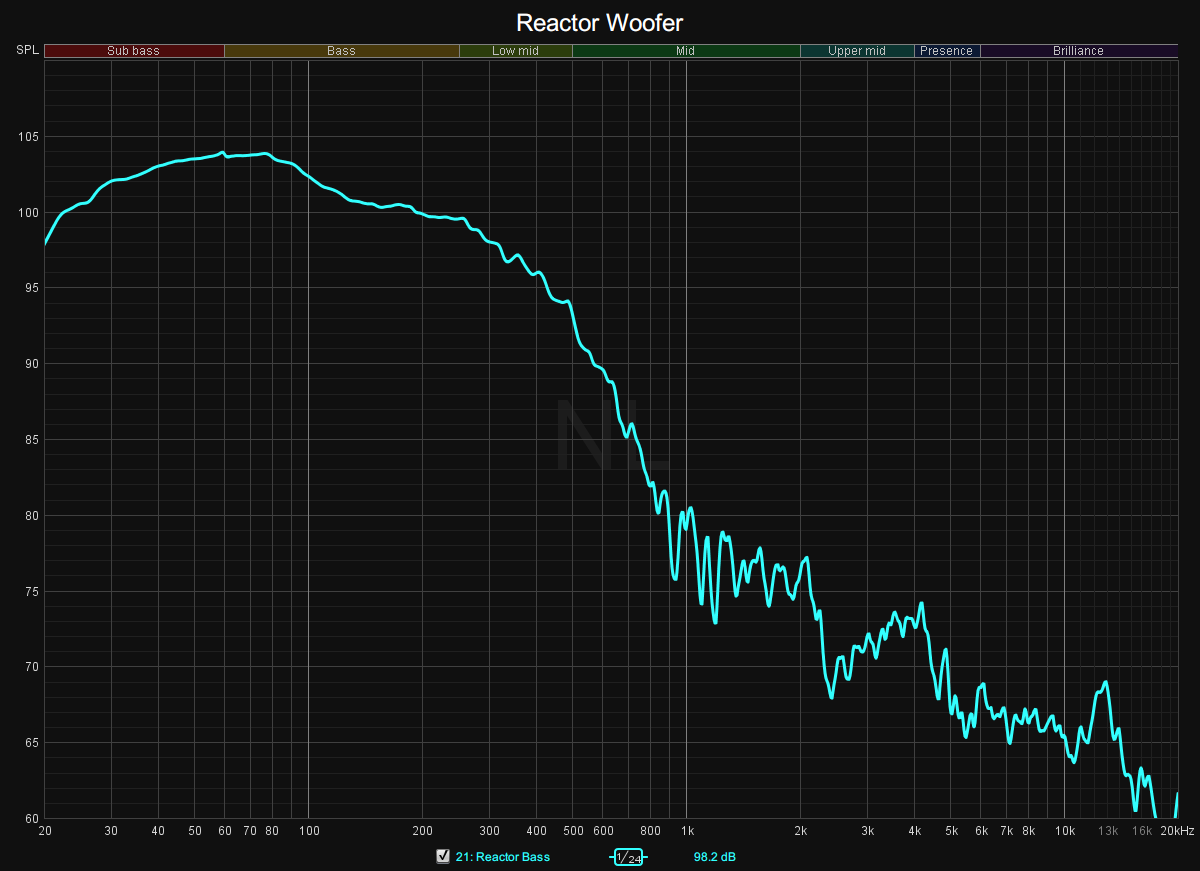Click the 16k frequency axis label
This screenshot has height=871, width=1200.
coord(1141,831)
